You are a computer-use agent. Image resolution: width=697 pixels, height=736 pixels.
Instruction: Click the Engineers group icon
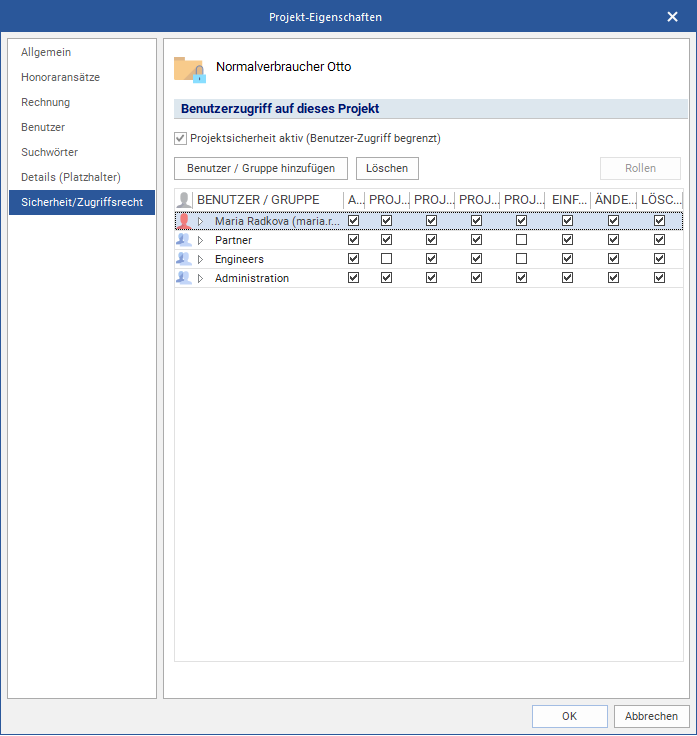click(184, 259)
